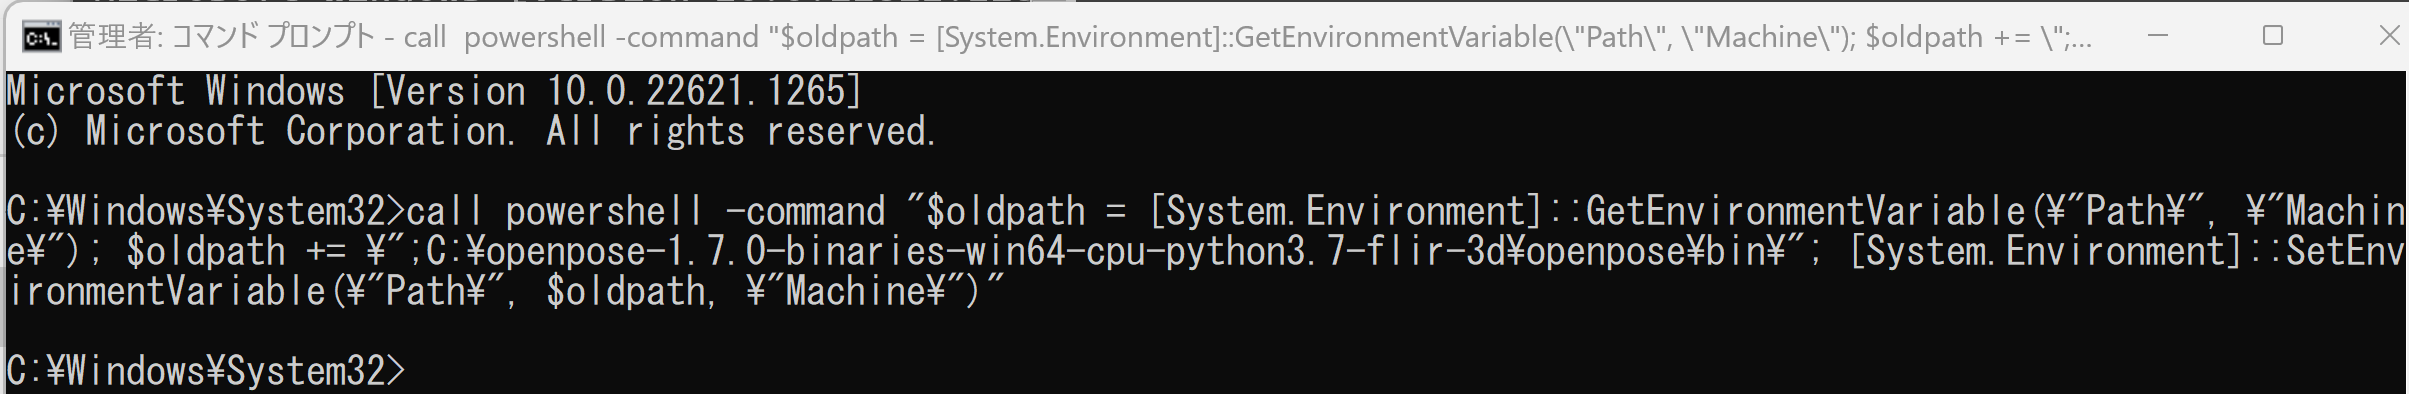Click the first $oldpath variable
Image resolution: width=2409 pixels, height=394 pixels.
(x=1005, y=211)
